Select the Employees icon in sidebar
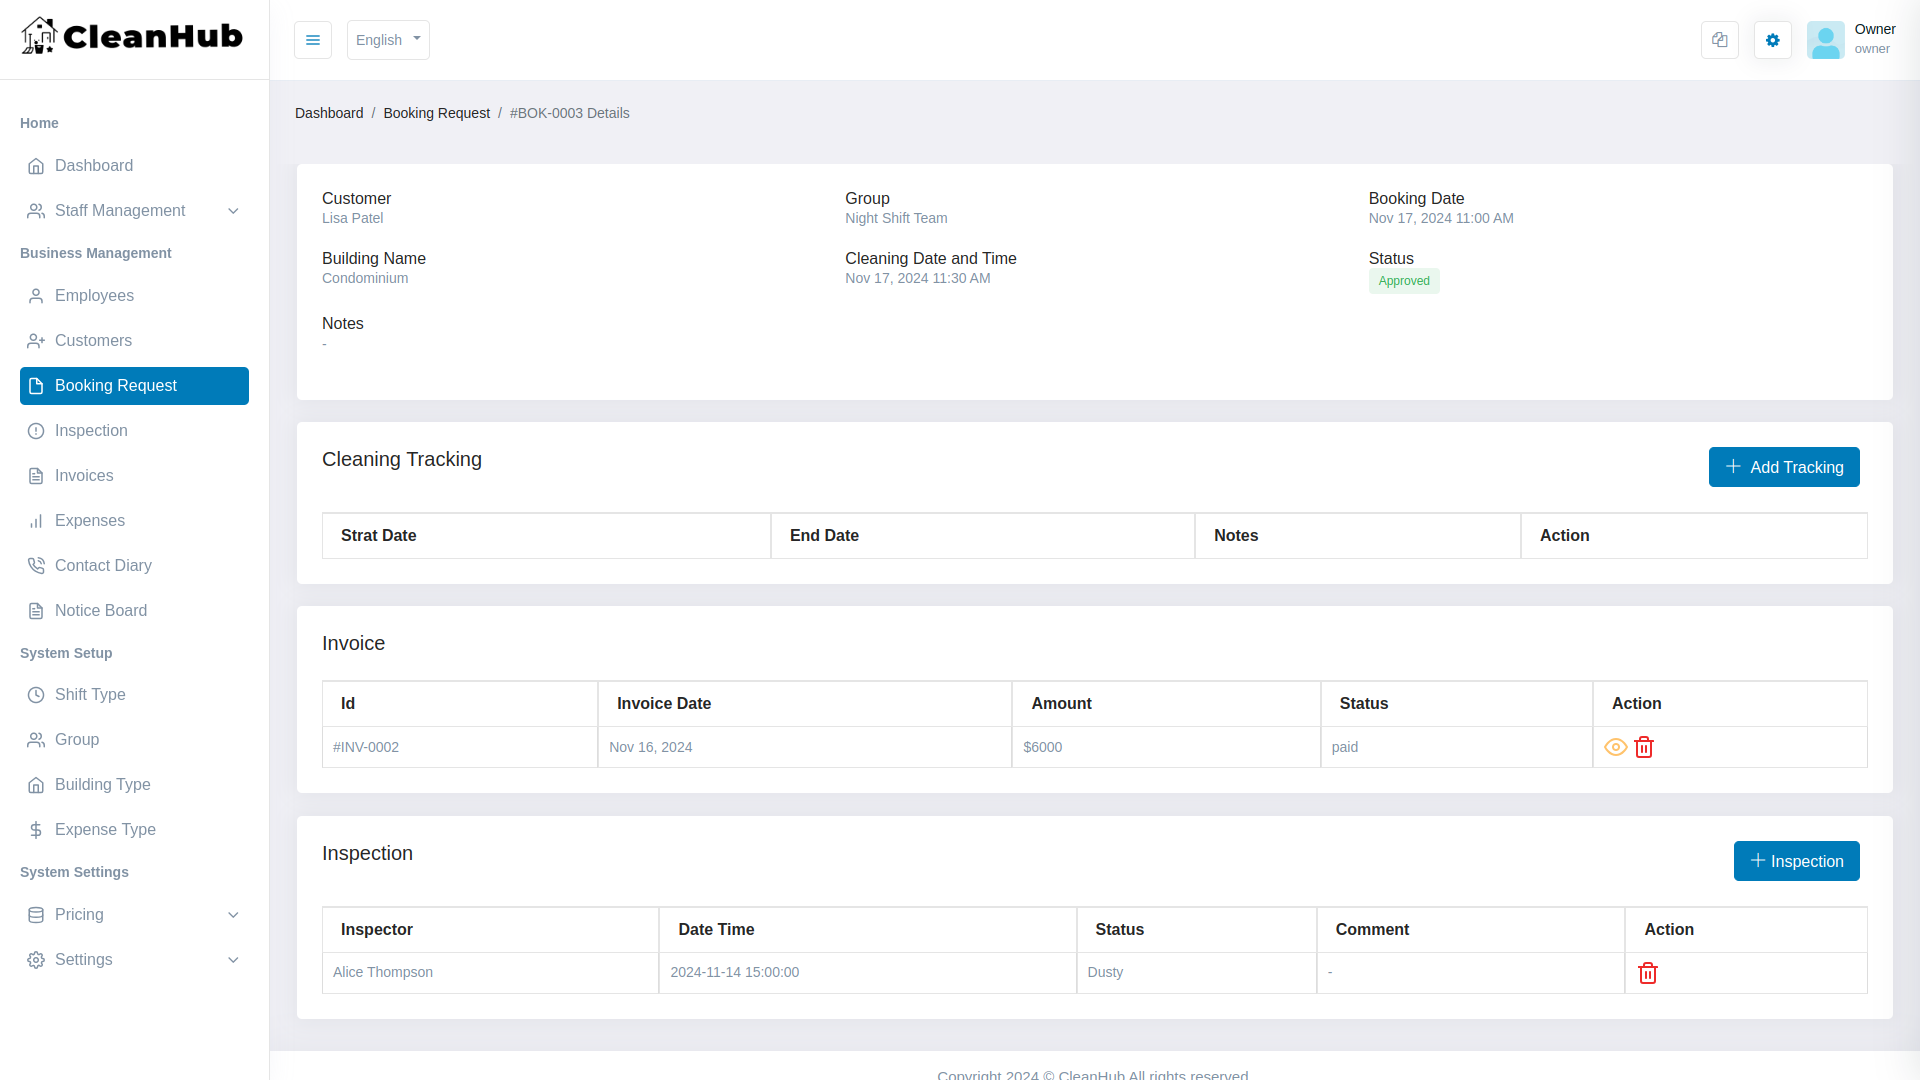Image resolution: width=1920 pixels, height=1080 pixels. [36, 295]
